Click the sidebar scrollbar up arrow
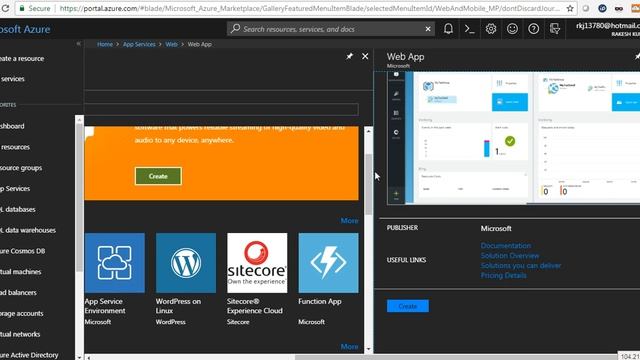Viewport: 640px width, 360px height. pyautogui.click(x=79, y=120)
